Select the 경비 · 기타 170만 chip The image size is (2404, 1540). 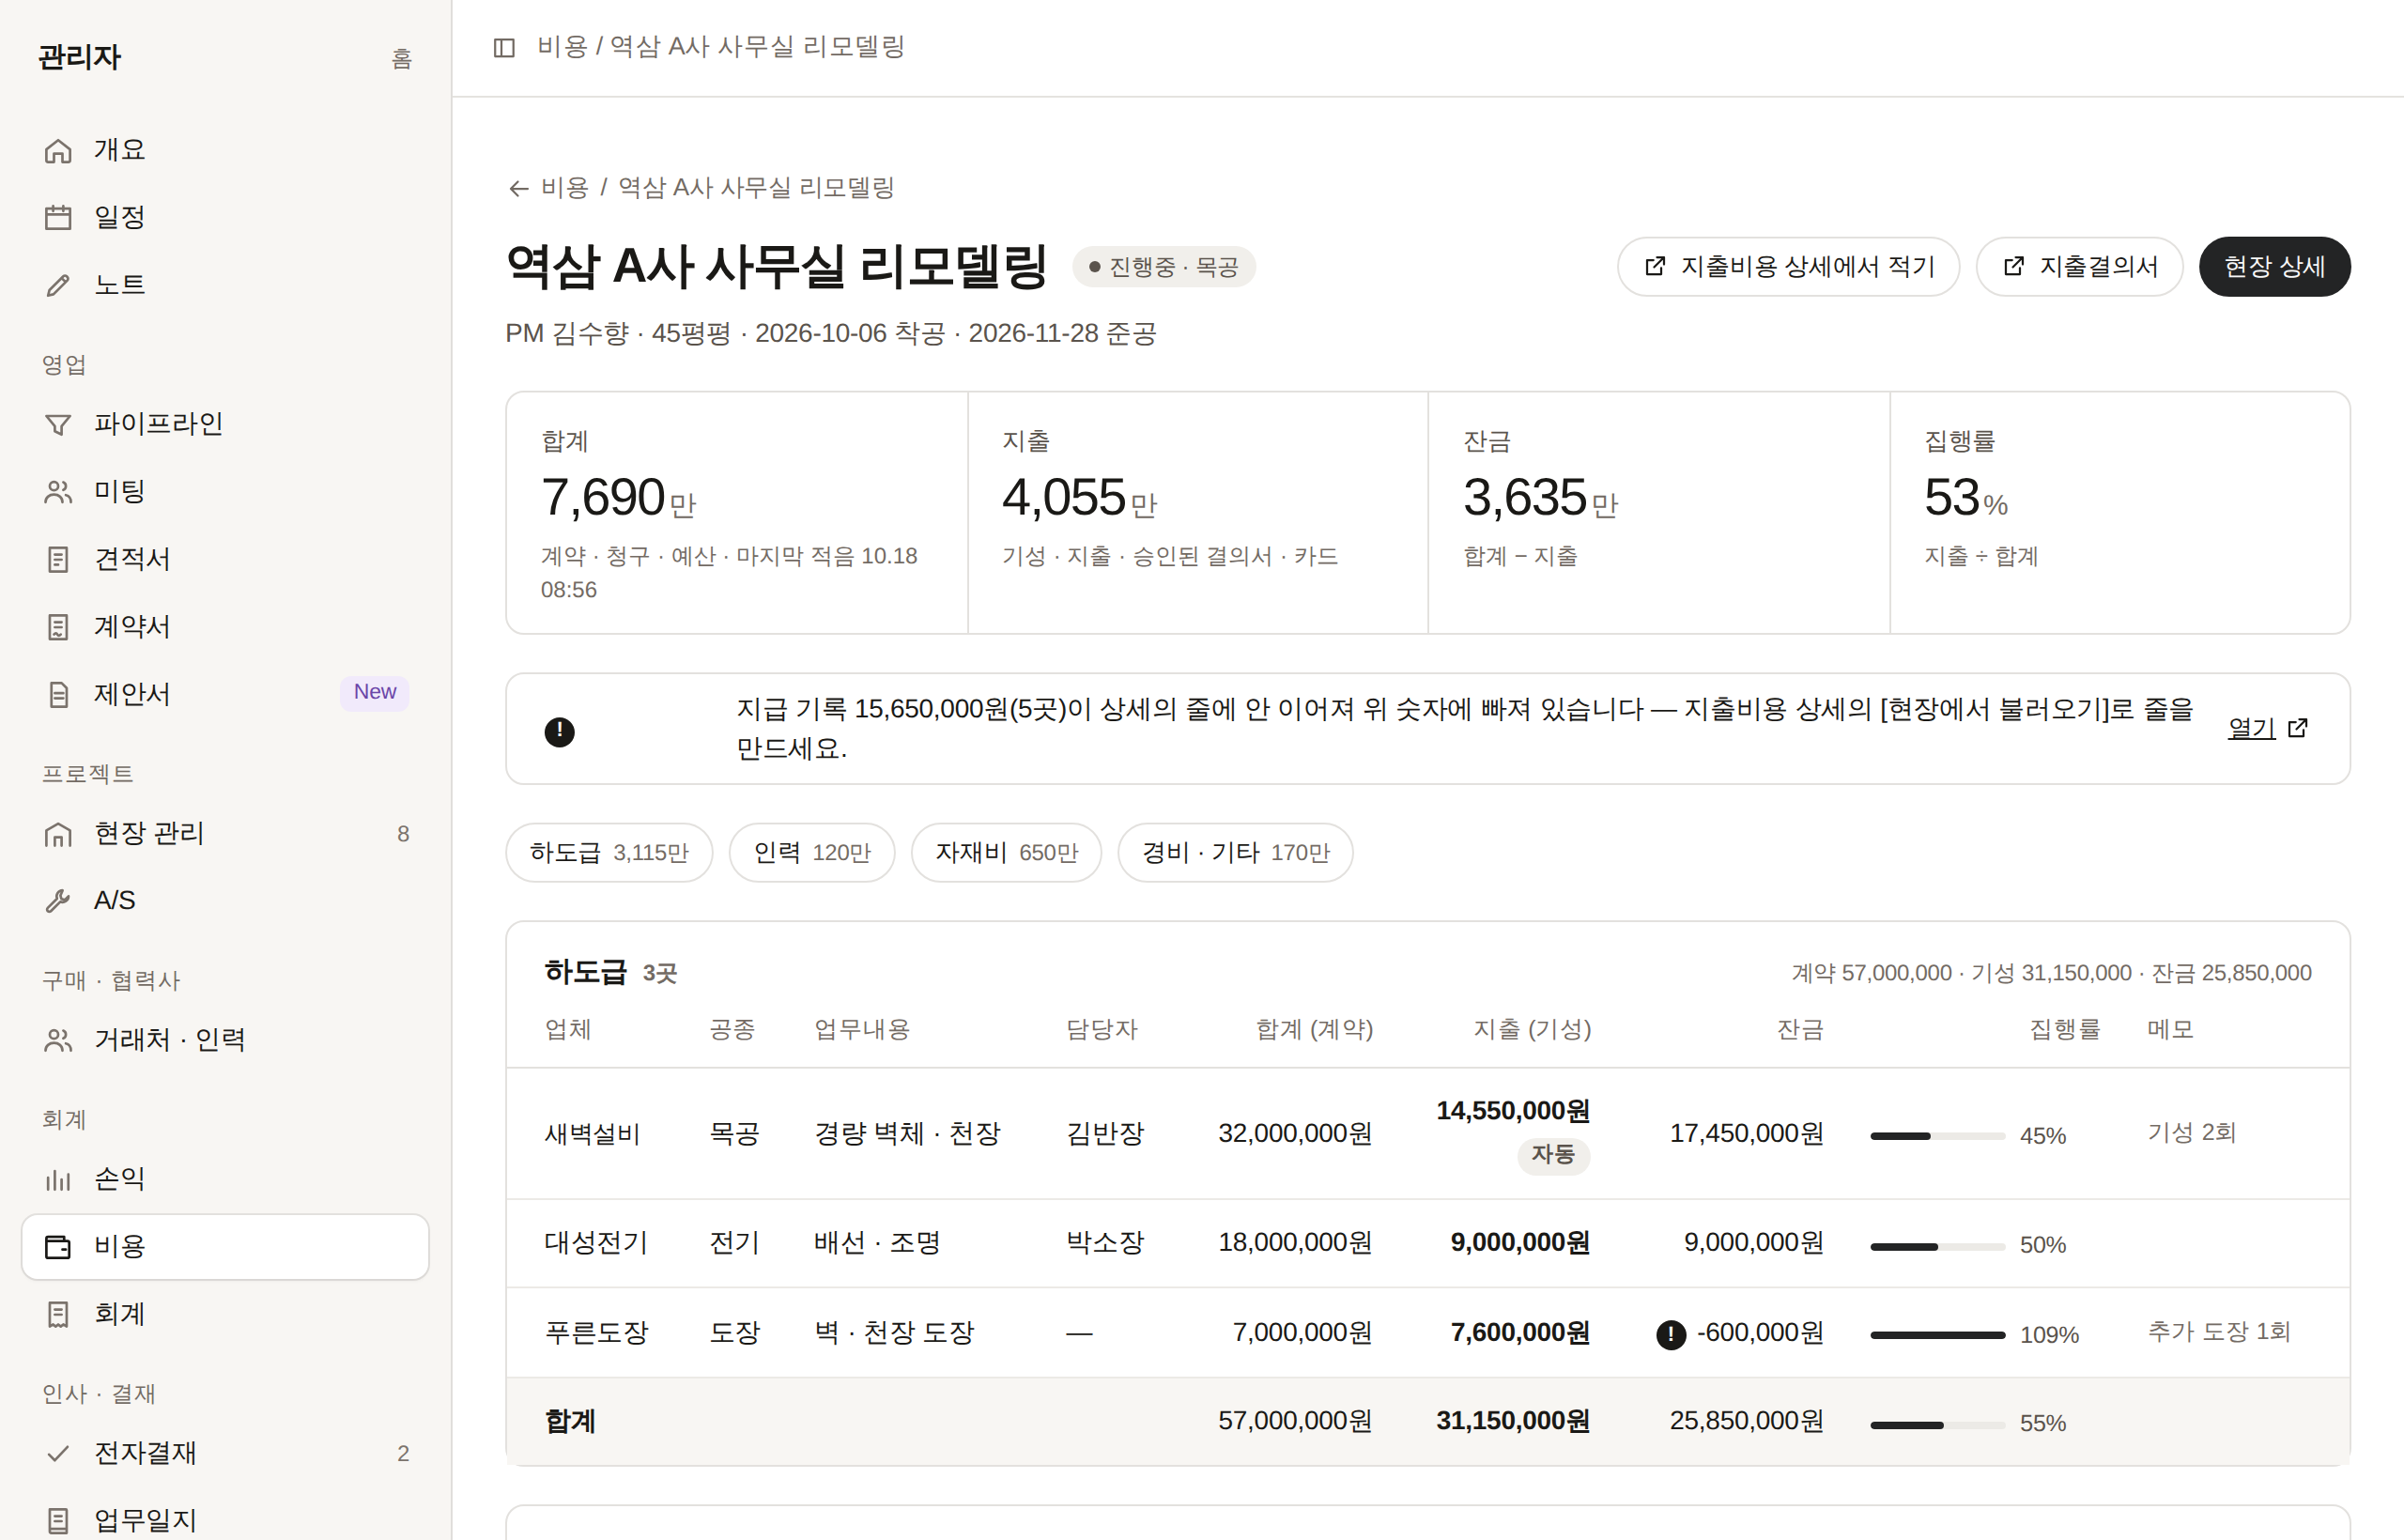pos(1235,853)
